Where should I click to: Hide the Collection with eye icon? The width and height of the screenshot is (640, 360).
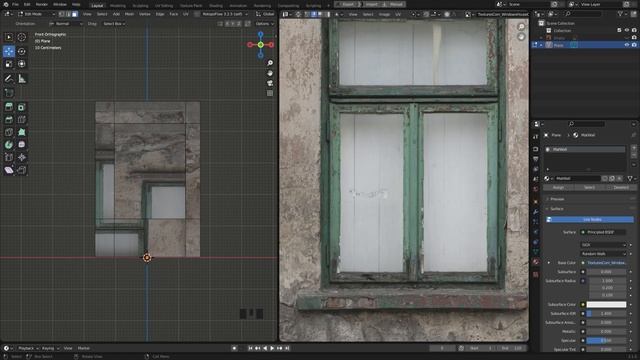[x=627, y=31]
